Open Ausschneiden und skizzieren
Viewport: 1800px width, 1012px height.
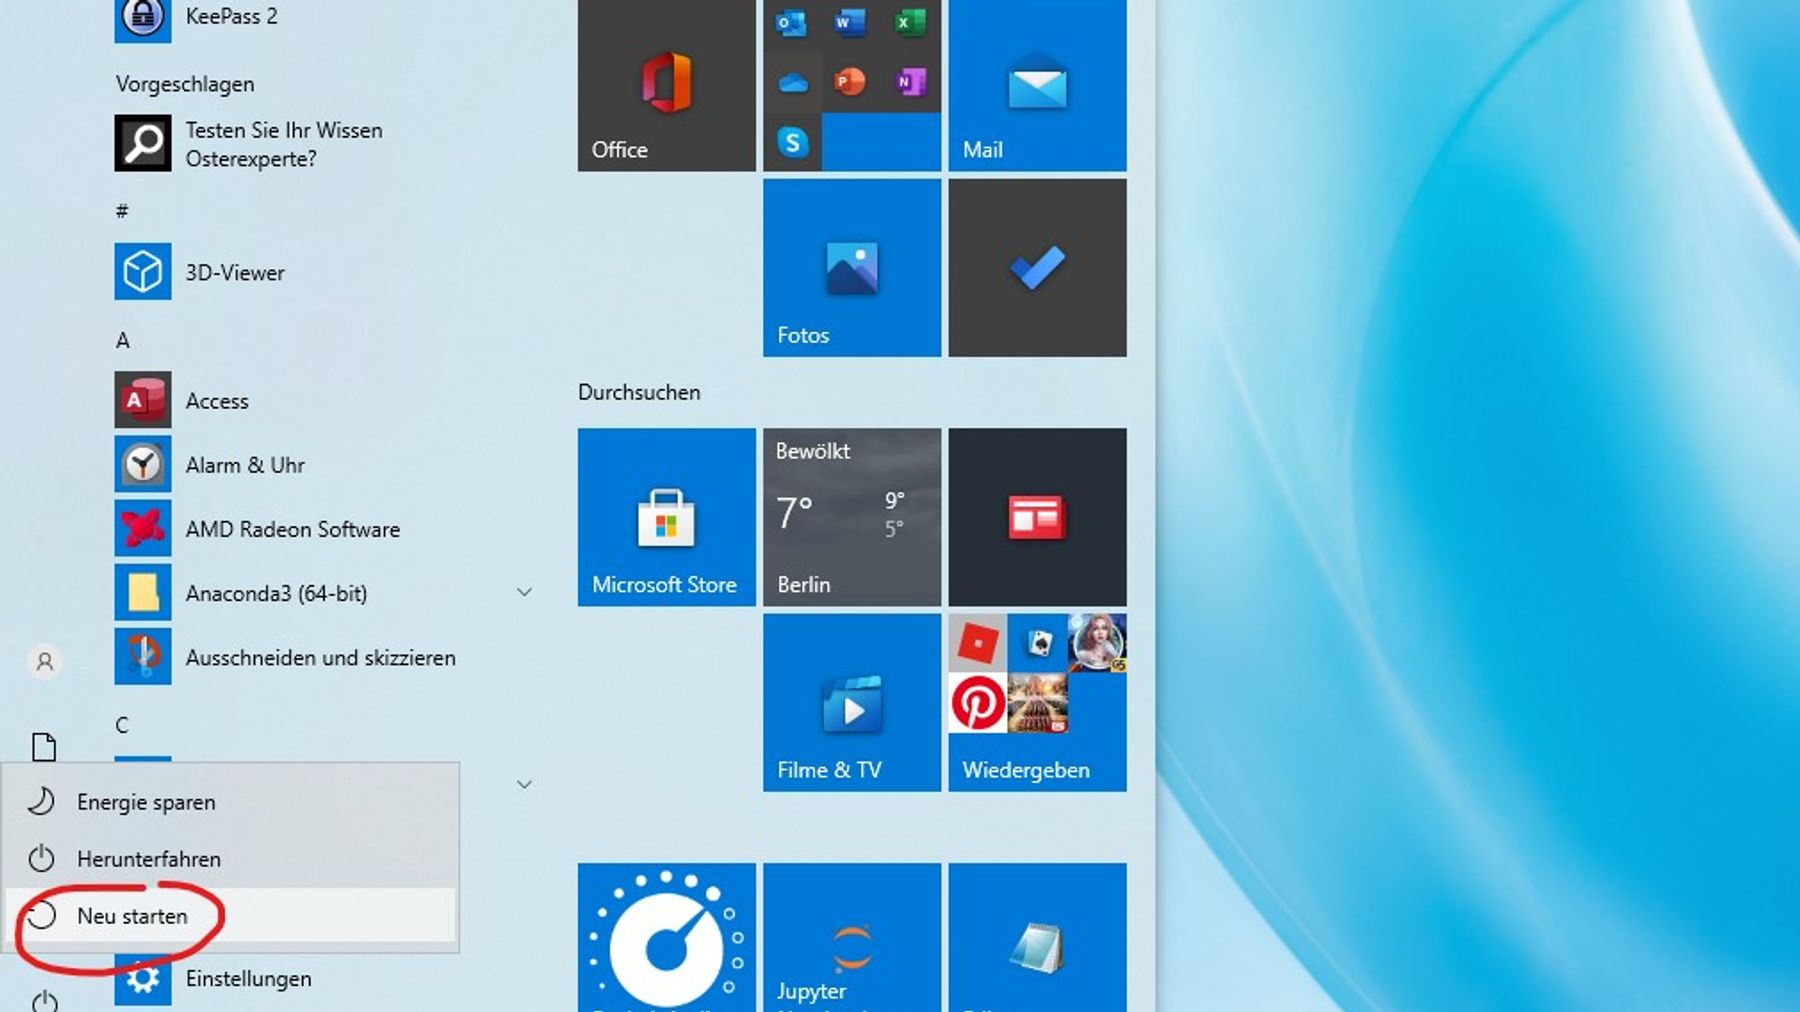click(320, 656)
